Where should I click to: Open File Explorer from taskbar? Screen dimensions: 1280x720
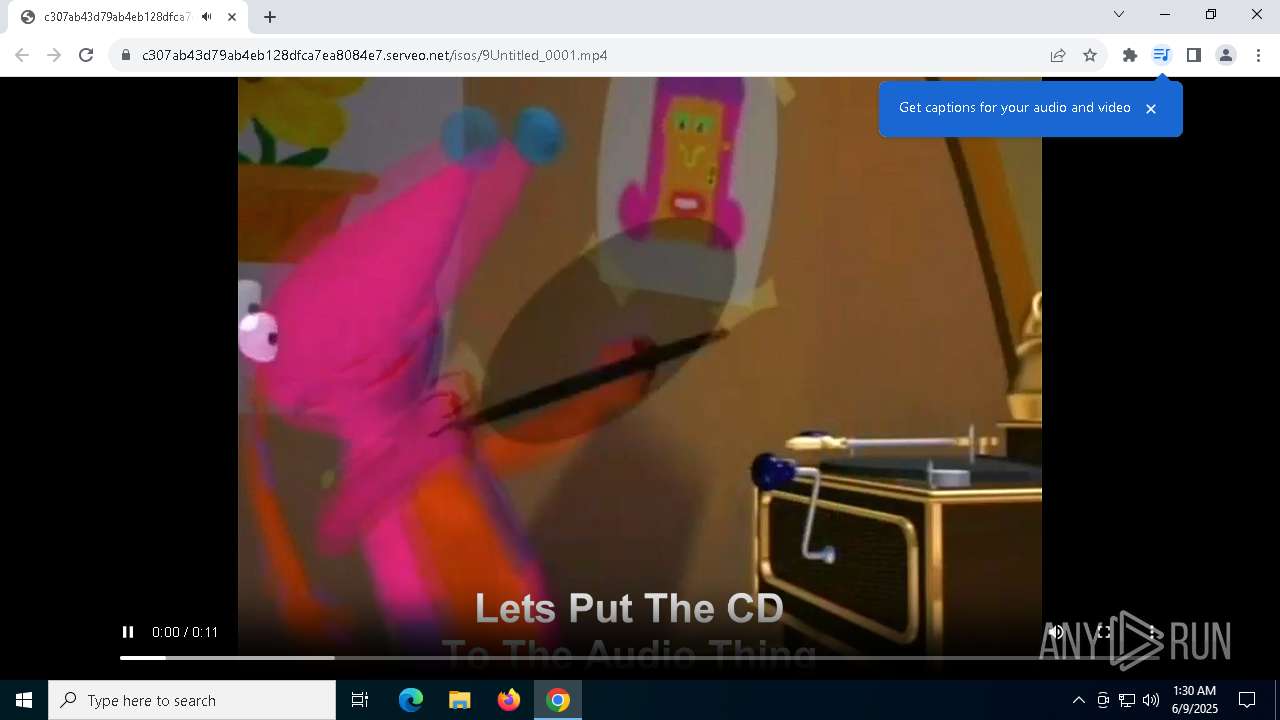pyautogui.click(x=460, y=700)
